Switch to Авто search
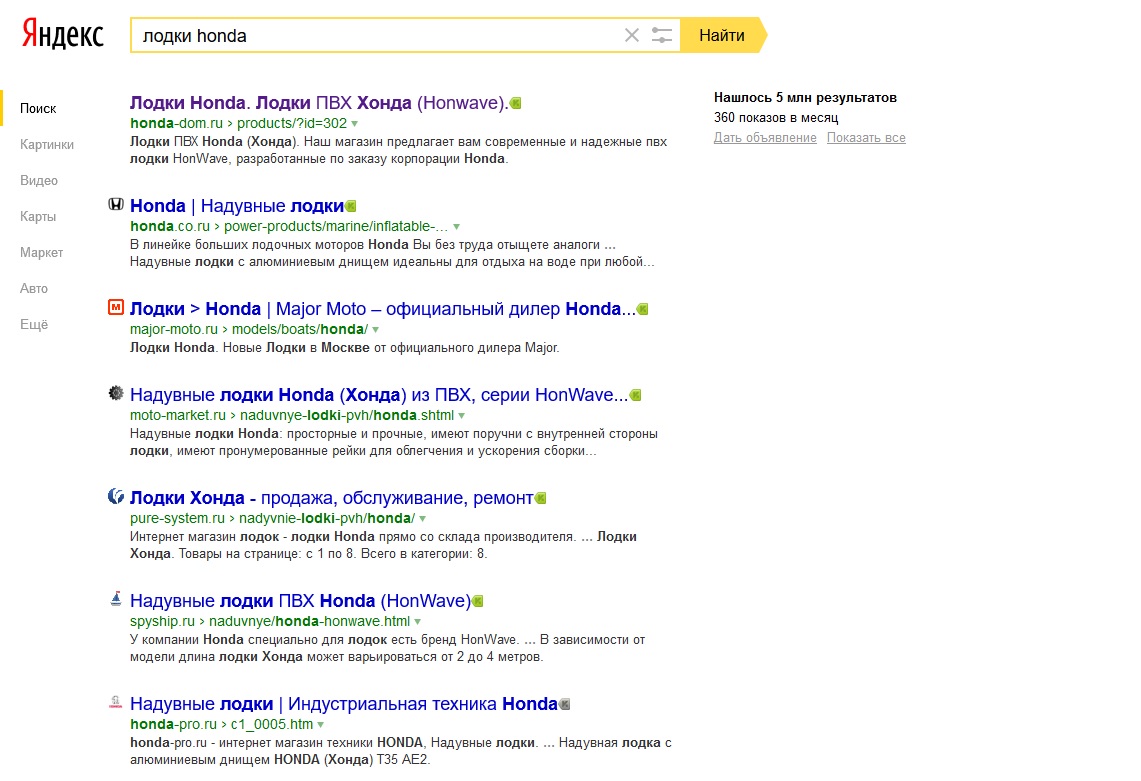 (x=33, y=289)
